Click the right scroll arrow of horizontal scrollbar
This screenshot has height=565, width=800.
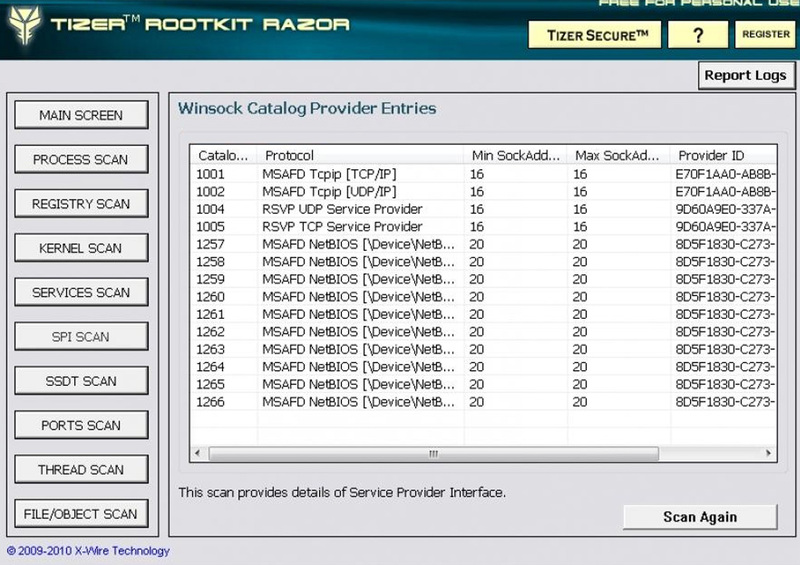point(769,453)
